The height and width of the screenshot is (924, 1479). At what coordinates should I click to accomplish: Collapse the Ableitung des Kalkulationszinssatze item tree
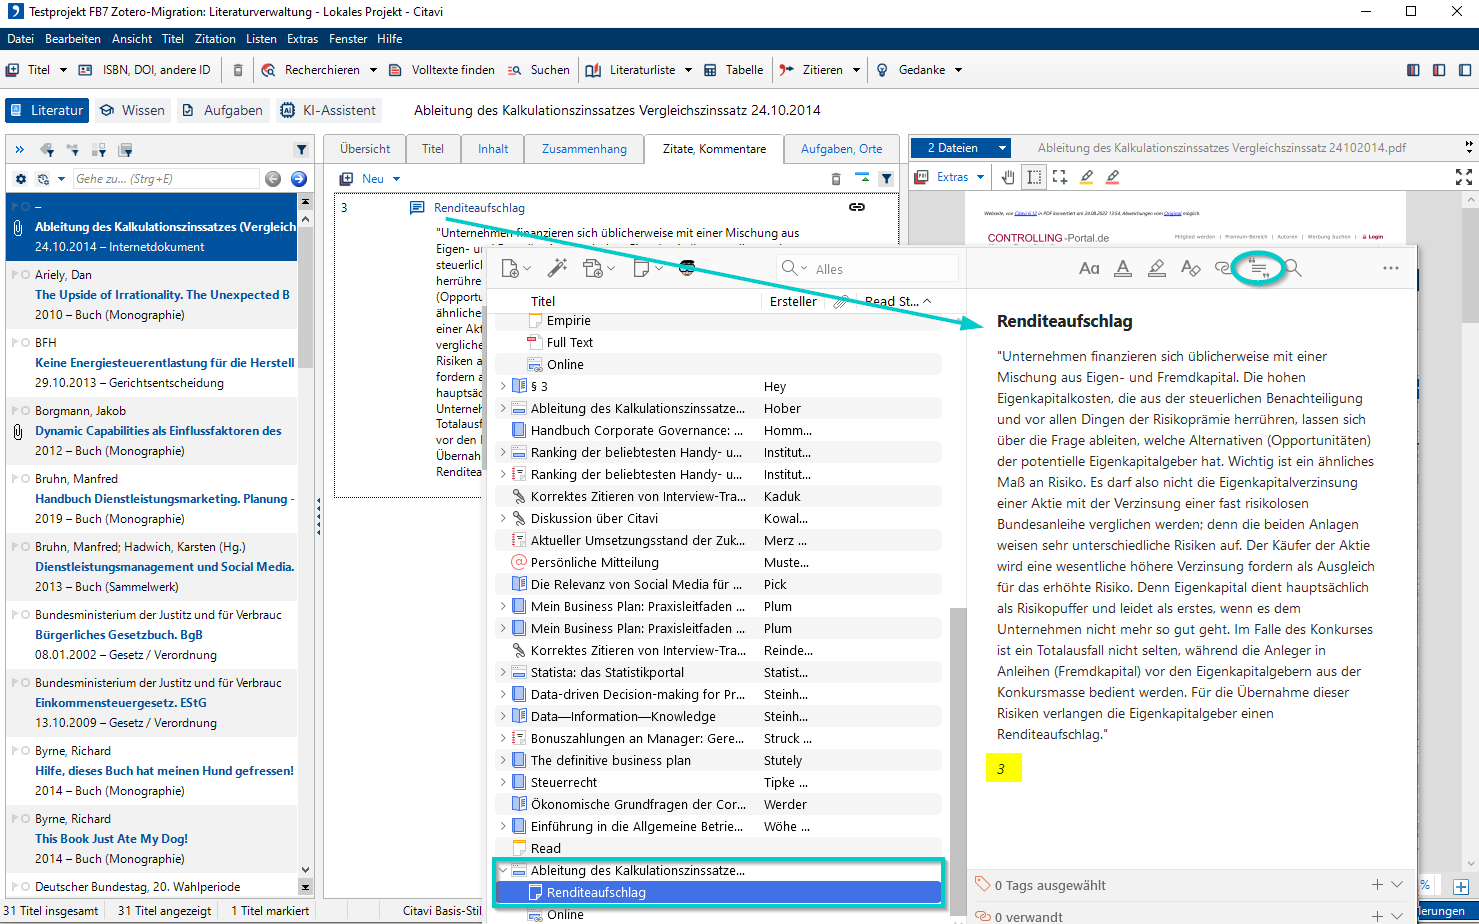point(503,870)
